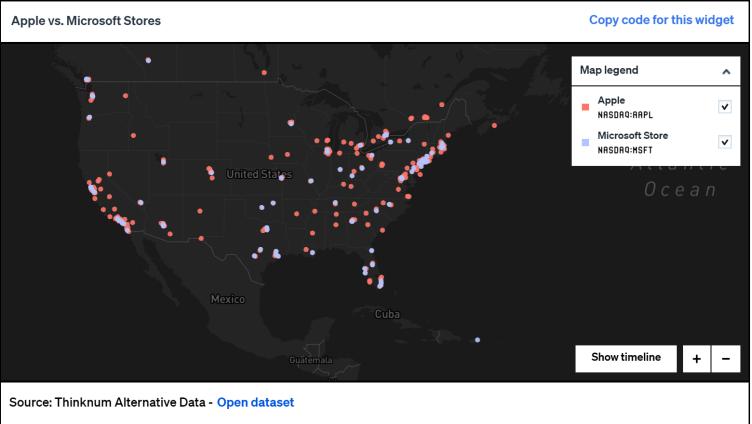Viewport: 752px width, 424px height.
Task: Click the Apple legend label
Action: click(611, 100)
